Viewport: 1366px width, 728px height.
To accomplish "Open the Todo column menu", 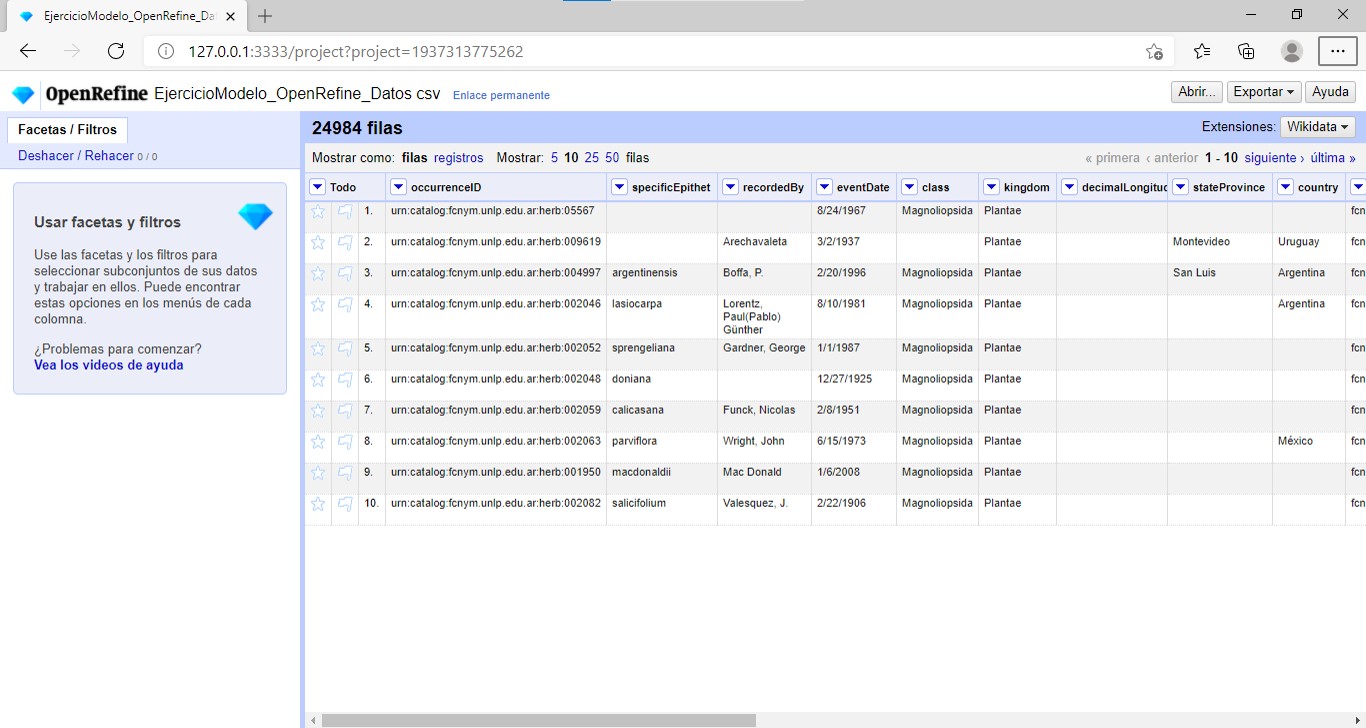I will (x=318, y=187).
